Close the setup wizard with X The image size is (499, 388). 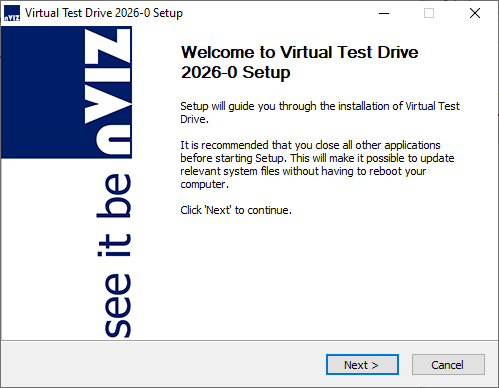[475, 13]
